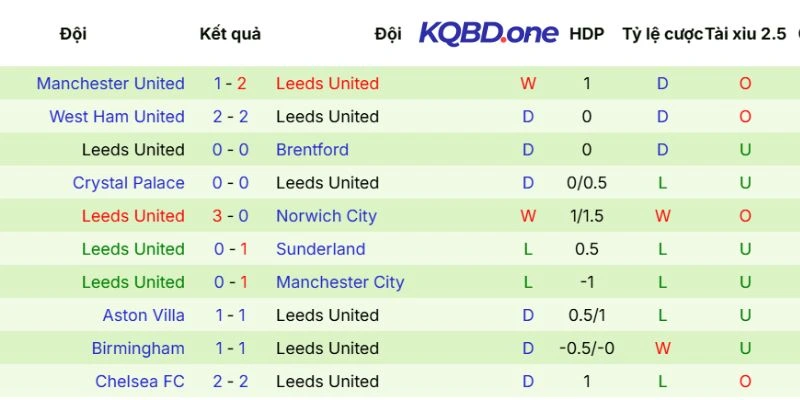Viewport: 800px width, 400px height.
Task: Select the Sunderland team link
Action: click(x=320, y=249)
